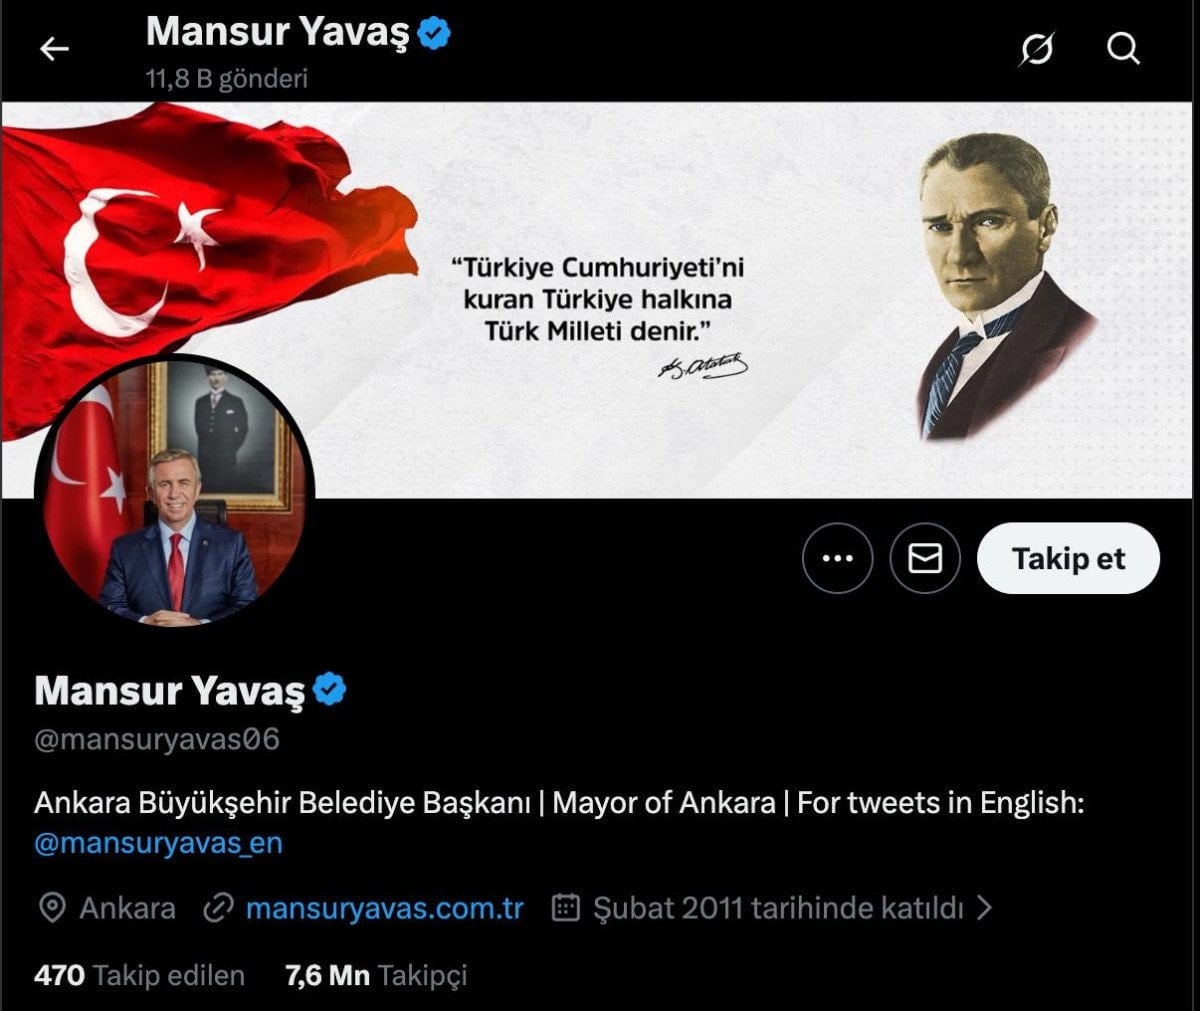Screen dimensions: 1200x1011
Task: Send a message via envelope icon
Action: tap(925, 558)
